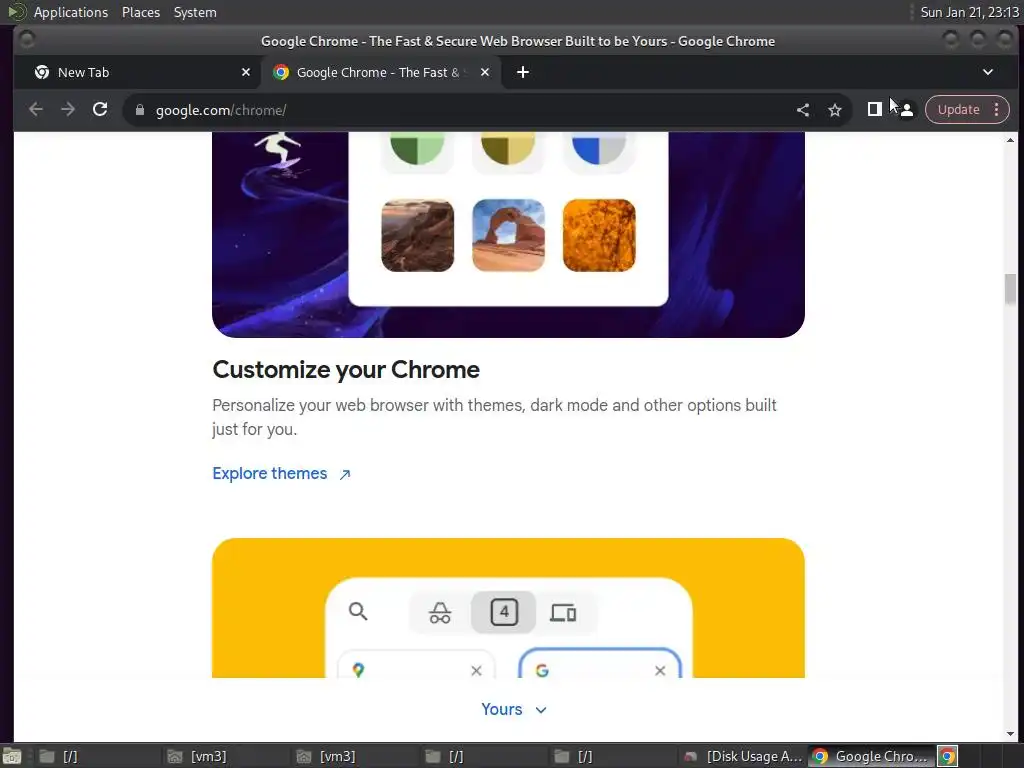The height and width of the screenshot is (768, 1024).
Task: Select the orange autumn leaves thumbnail
Action: pyautogui.click(x=599, y=235)
